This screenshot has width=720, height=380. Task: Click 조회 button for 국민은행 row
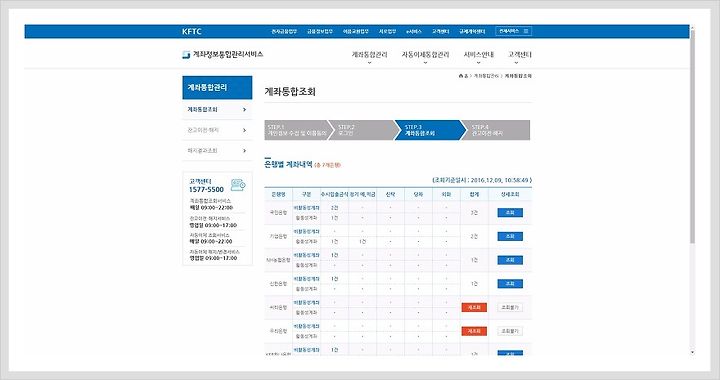pyautogui.click(x=510, y=212)
